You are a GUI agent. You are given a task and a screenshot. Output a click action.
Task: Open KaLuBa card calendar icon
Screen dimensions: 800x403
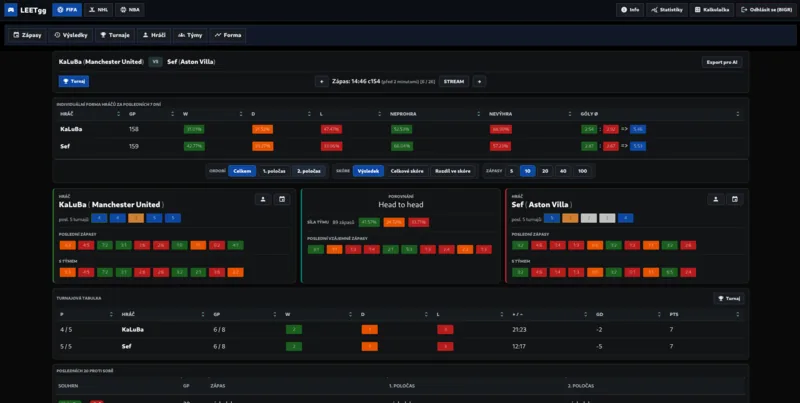click(x=282, y=199)
